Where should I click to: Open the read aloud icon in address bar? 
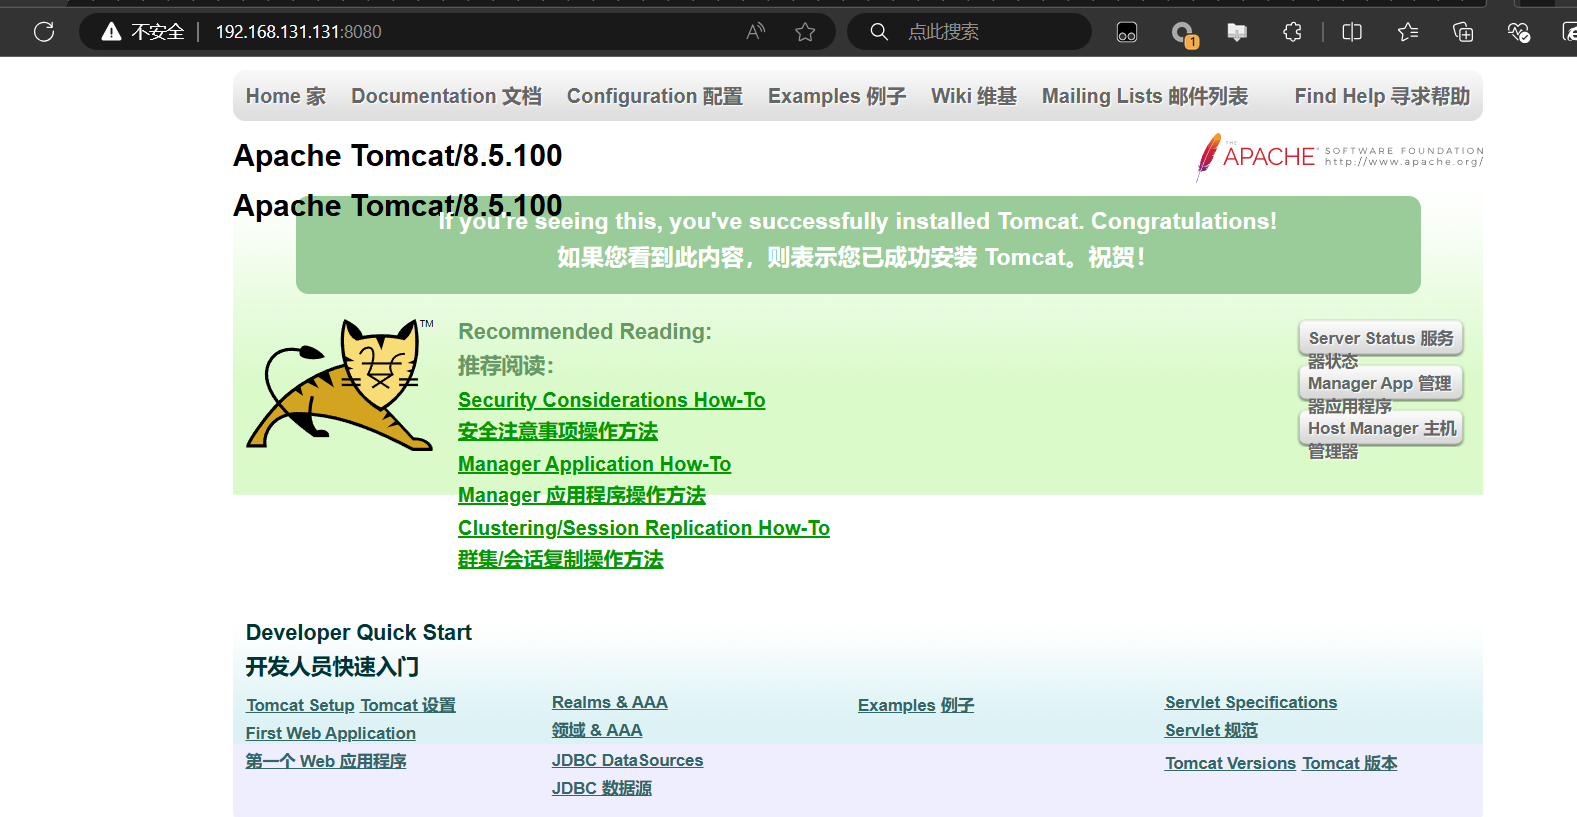click(x=756, y=32)
